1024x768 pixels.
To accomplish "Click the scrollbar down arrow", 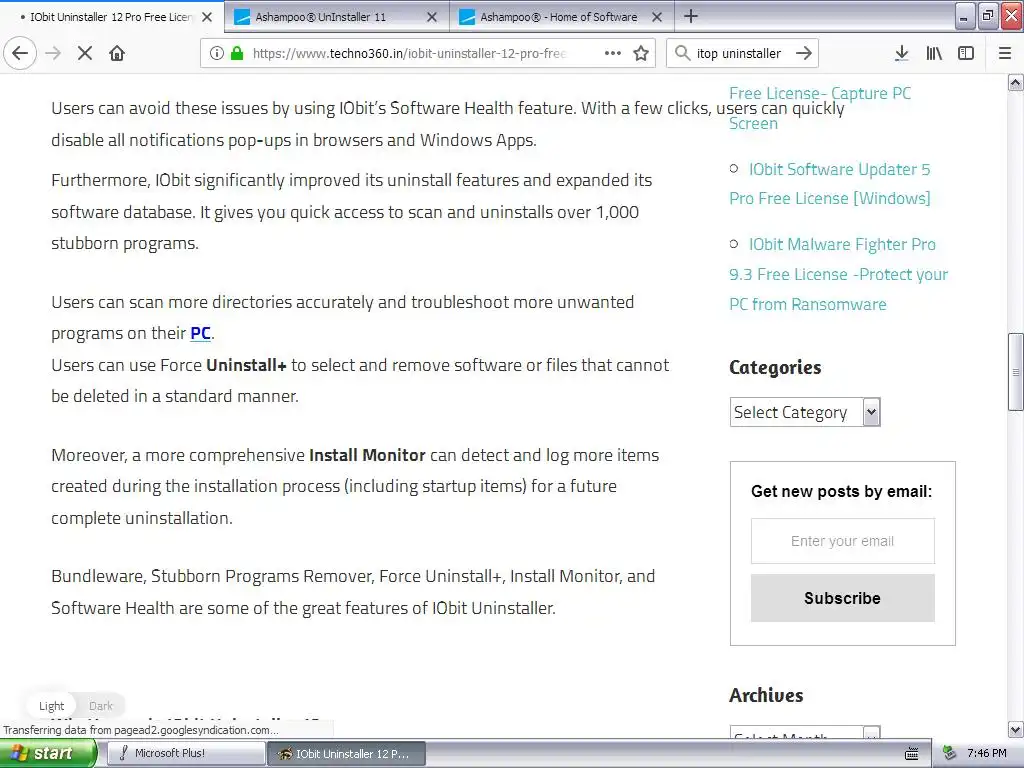I will (x=1016, y=729).
